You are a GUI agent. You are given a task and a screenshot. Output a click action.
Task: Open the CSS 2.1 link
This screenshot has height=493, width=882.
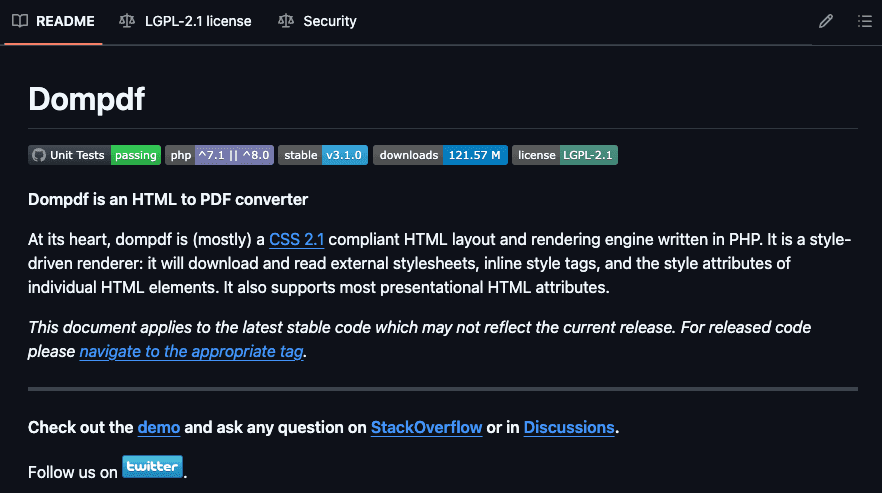coord(296,240)
